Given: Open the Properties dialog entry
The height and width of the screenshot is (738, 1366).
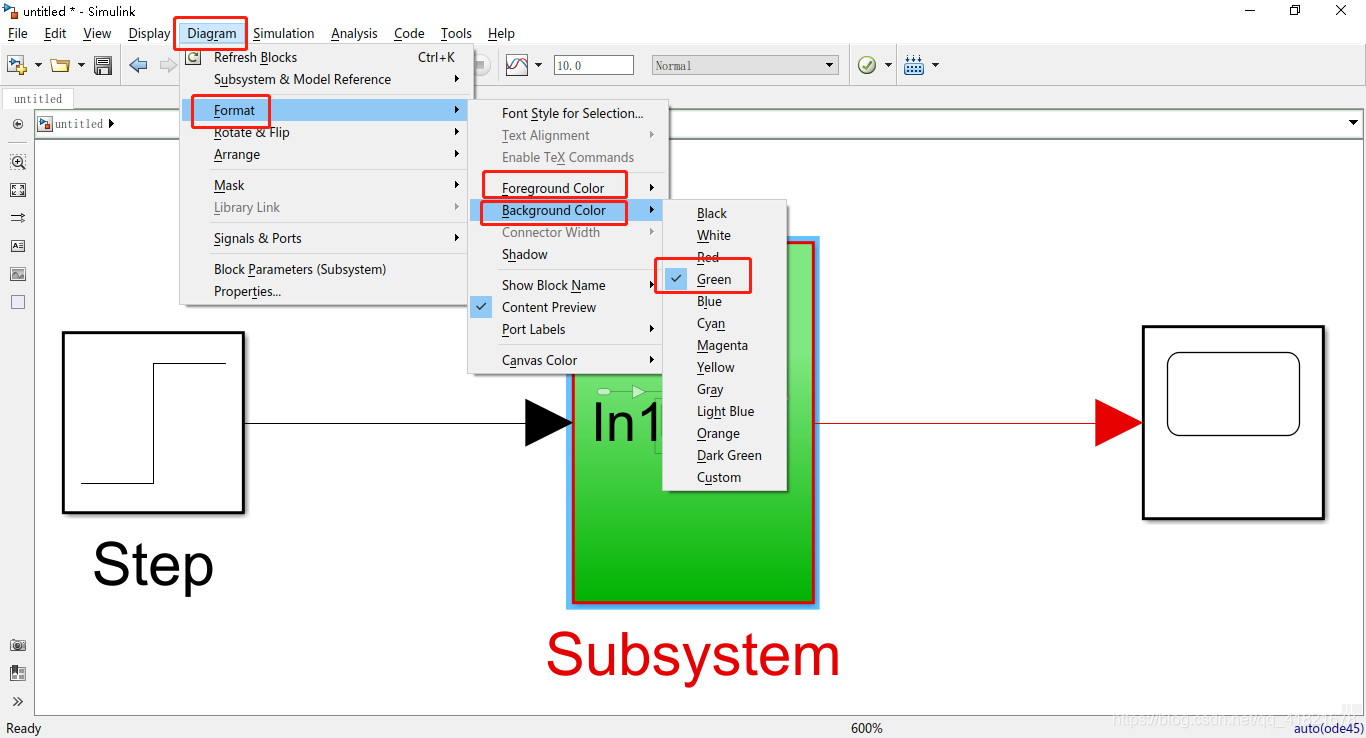Looking at the screenshot, I should [x=248, y=291].
